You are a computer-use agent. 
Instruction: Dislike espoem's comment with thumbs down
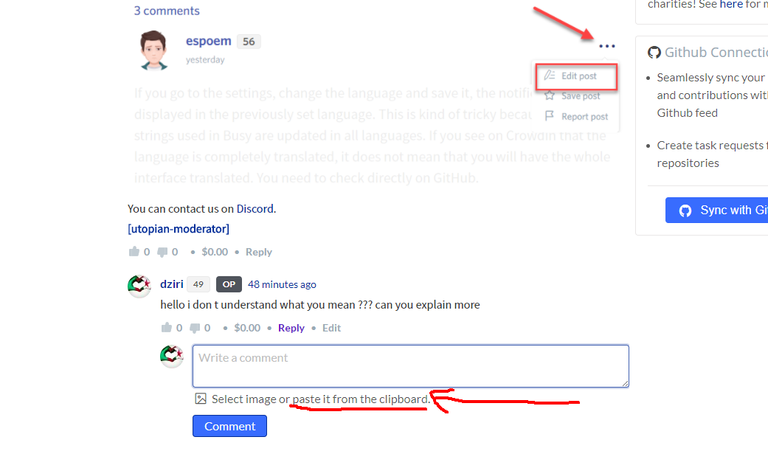point(162,252)
